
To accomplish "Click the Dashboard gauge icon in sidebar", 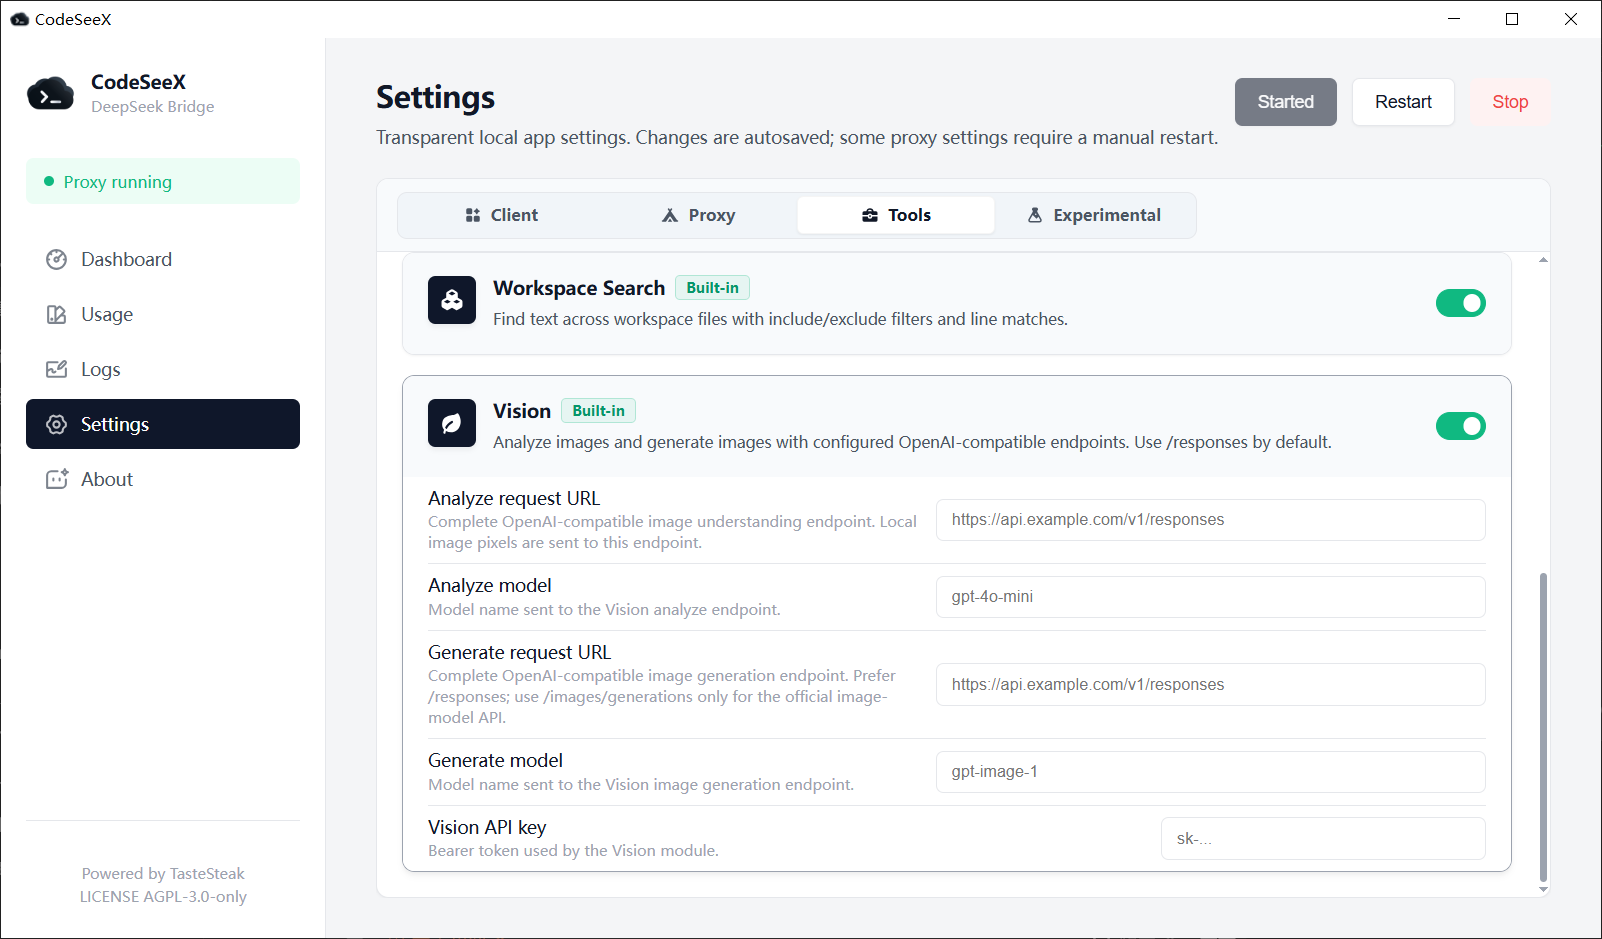I will (x=57, y=259).
